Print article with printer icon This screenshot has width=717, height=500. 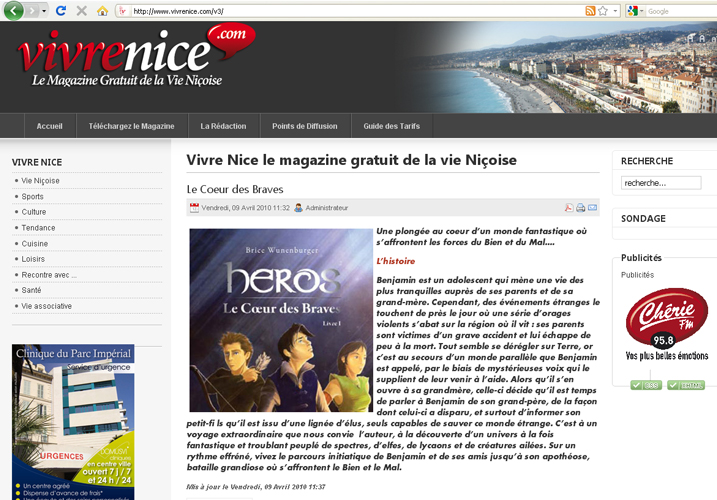[580, 208]
